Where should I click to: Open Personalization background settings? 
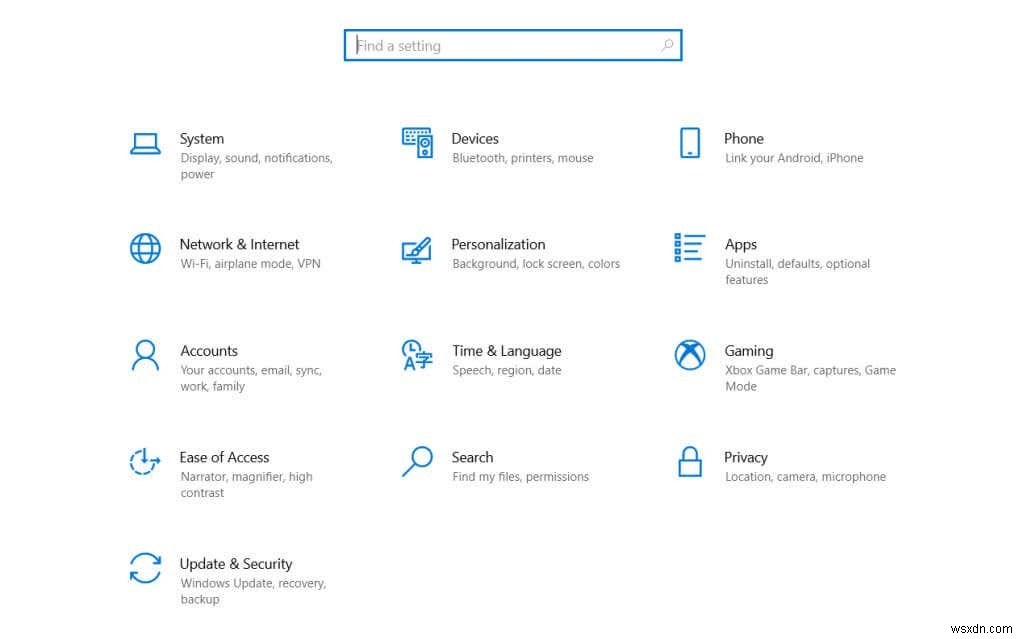(x=498, y=244)
